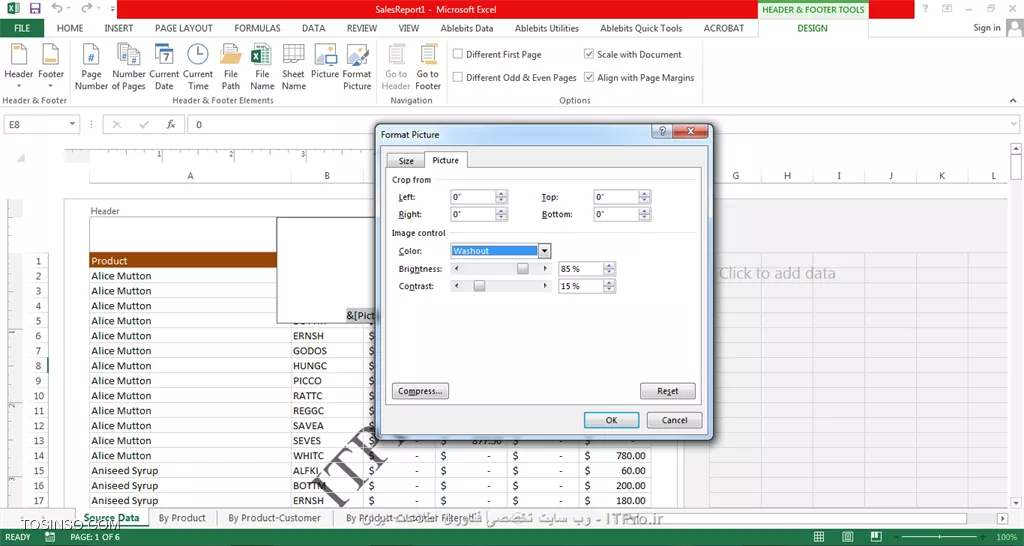This screenshot has height=546, width=1024.
Task: Customize Quick Access Toolbar arrow
Action: click(112, 9)
